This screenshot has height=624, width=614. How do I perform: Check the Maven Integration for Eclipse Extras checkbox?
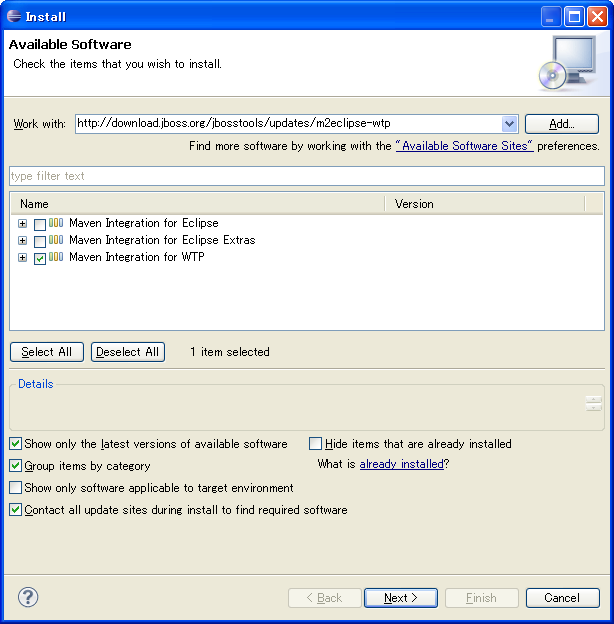coord(40,242)
